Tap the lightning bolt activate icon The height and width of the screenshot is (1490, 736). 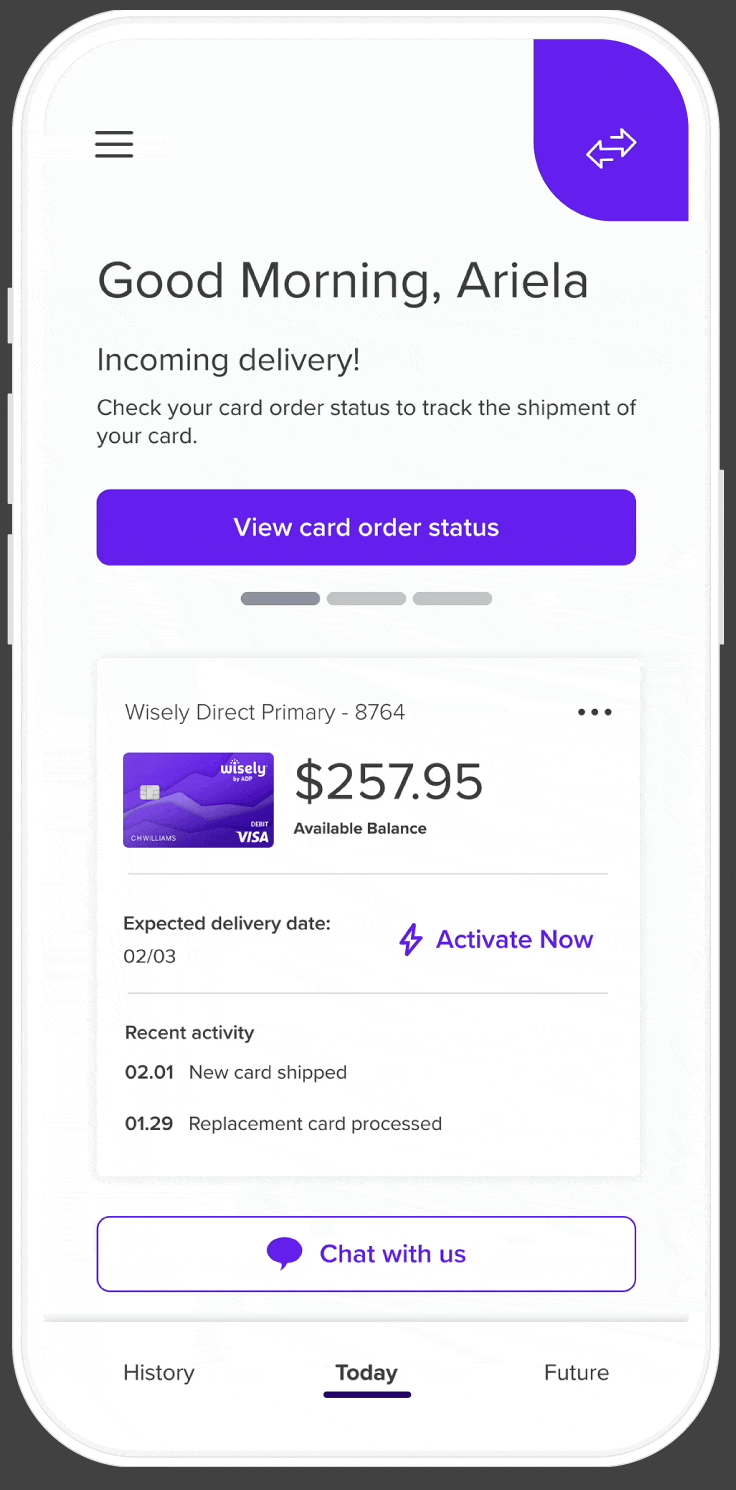point(411,940)
